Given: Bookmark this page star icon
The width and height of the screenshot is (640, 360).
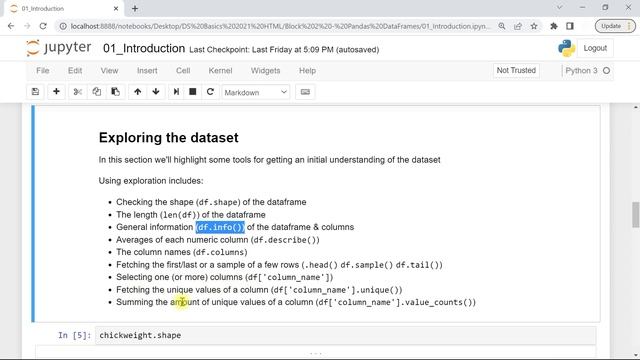Looking at the screenshot, I should point(534,26).
